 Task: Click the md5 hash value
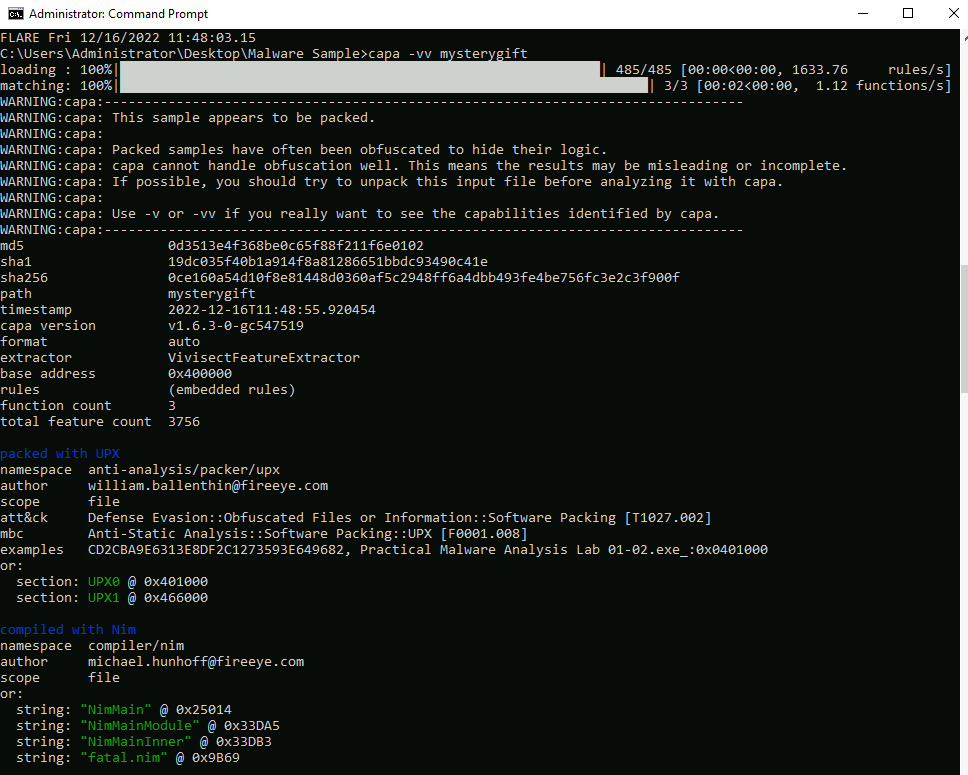point(296,246)
